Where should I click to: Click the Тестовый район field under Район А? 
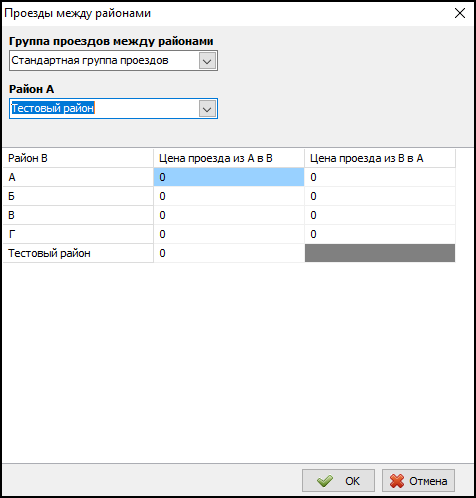(113, 109)
